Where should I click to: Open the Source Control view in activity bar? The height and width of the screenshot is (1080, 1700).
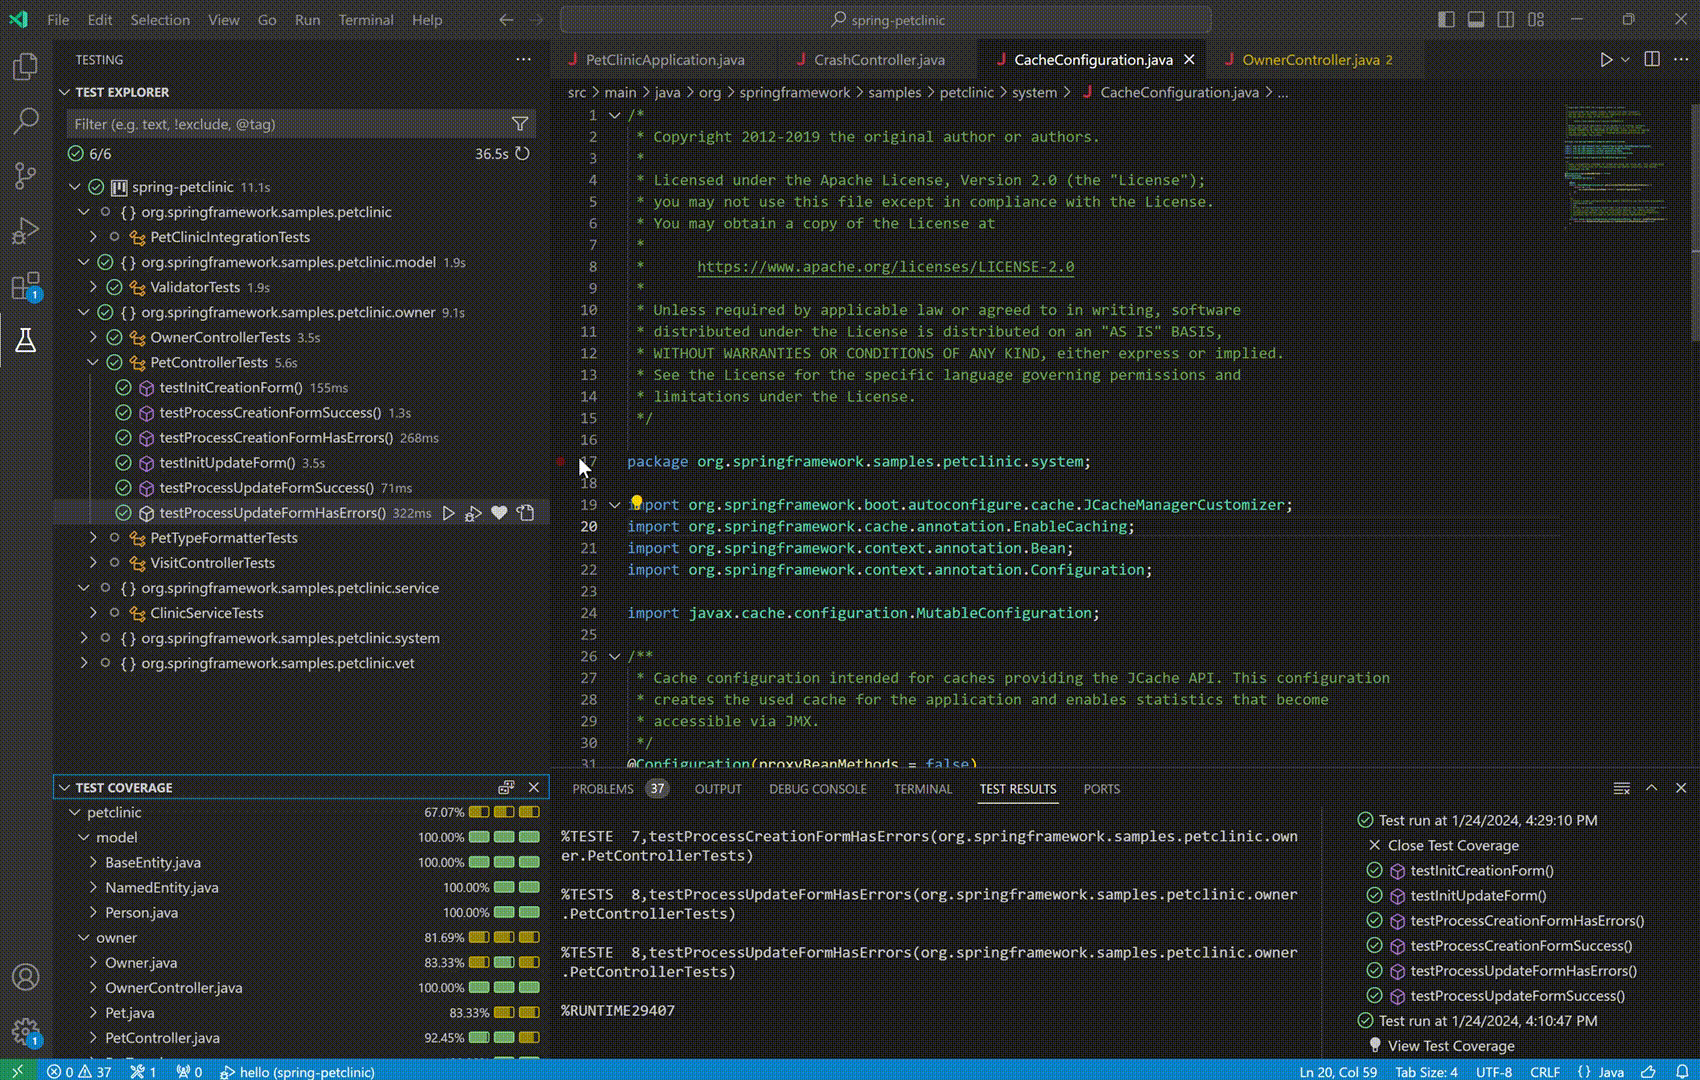25,177
